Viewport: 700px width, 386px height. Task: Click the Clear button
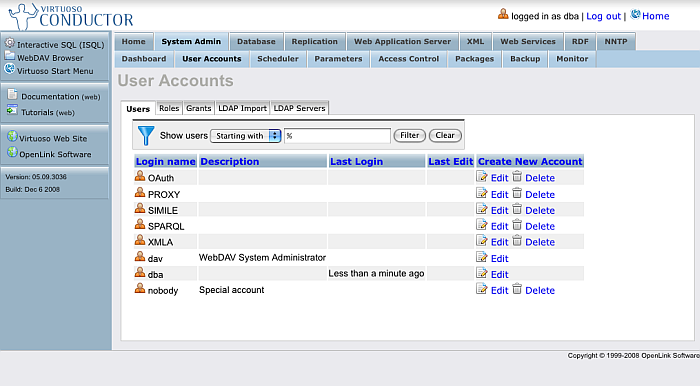coord(445,135)
